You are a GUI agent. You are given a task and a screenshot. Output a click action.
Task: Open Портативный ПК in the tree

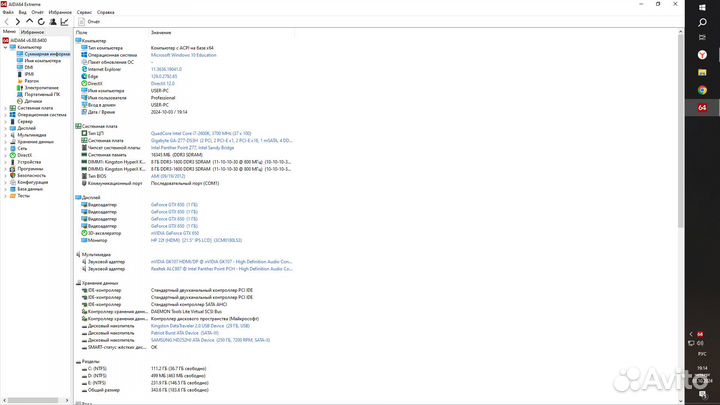click(42, 94)
